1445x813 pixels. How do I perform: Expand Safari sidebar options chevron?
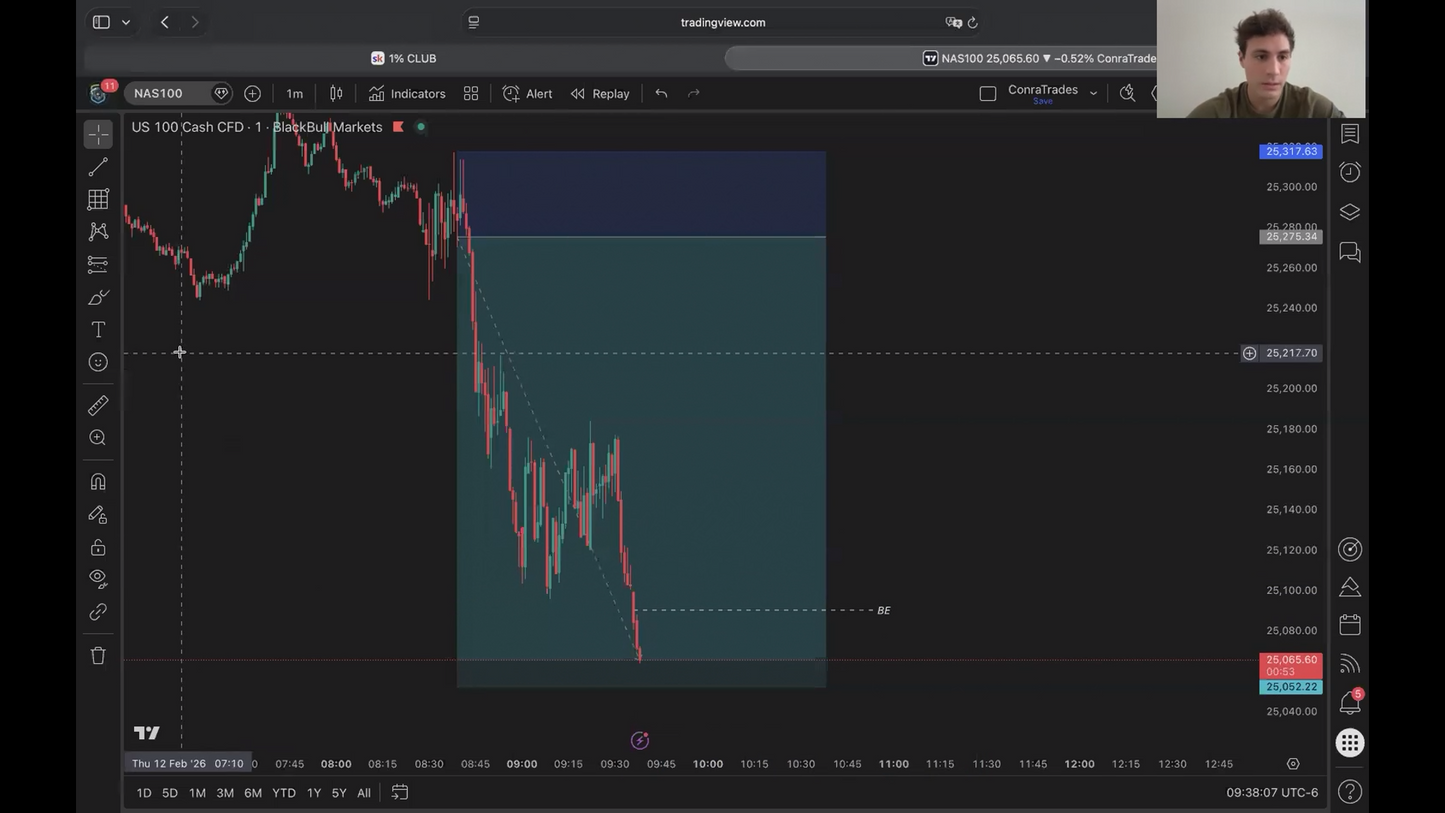pos(126,22)
